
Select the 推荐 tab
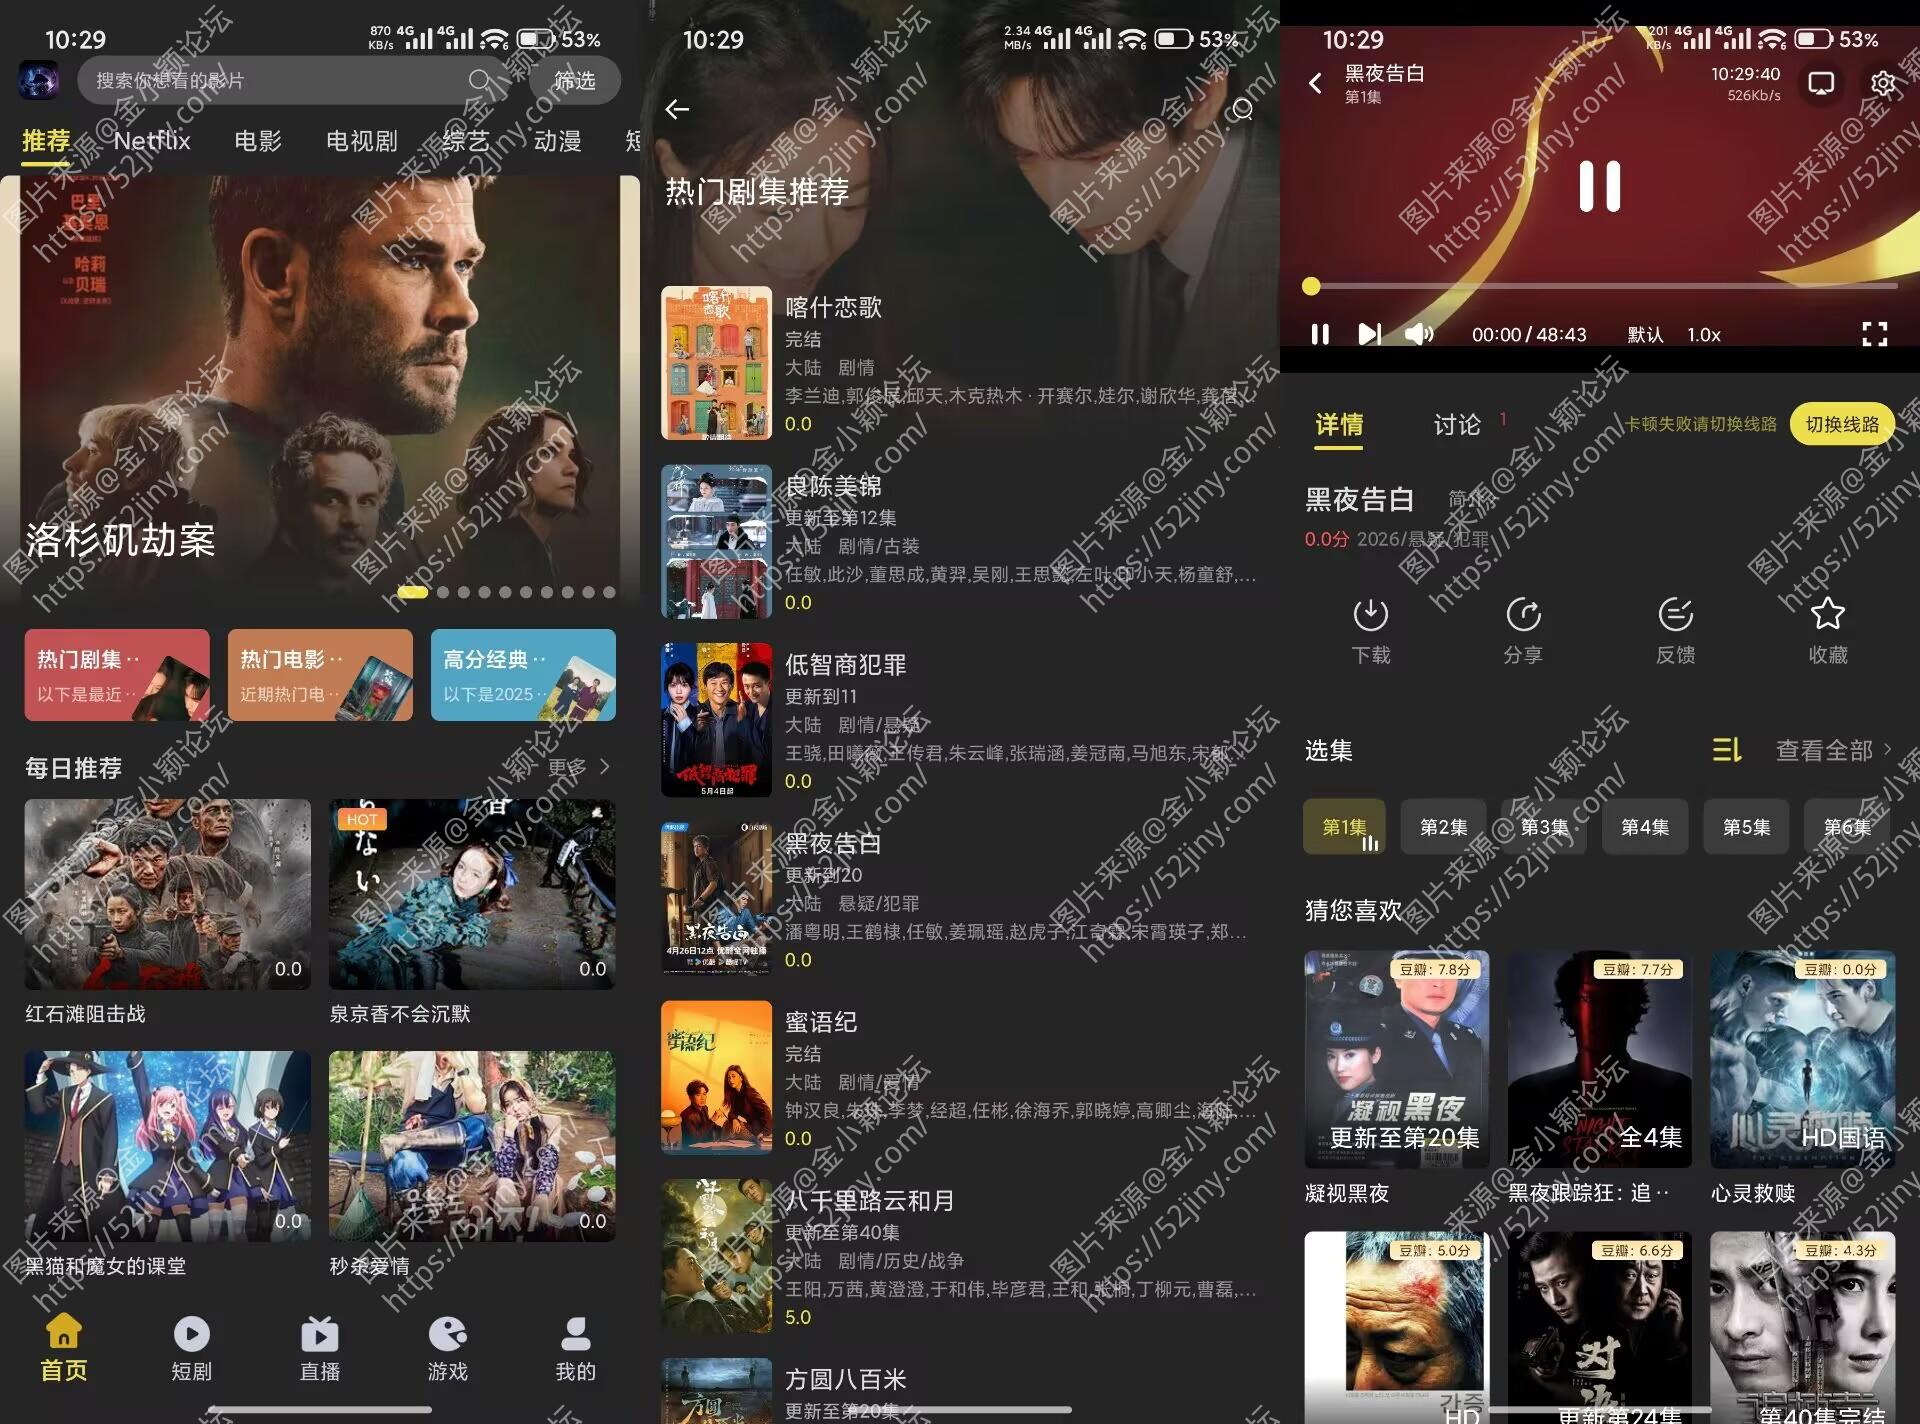tap(46, 141)
